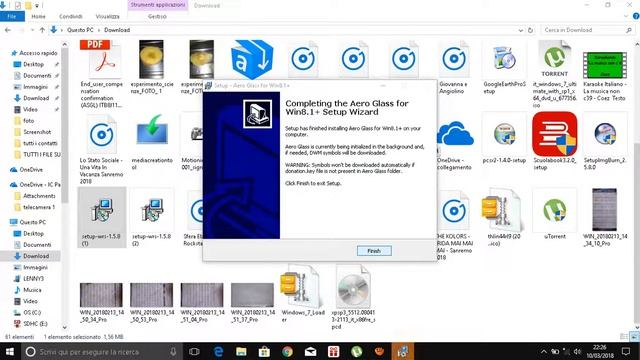Select it_windows_7_ultimate torrent file
The width and height of the screenshot is (640, 360).
coord(554,73)
